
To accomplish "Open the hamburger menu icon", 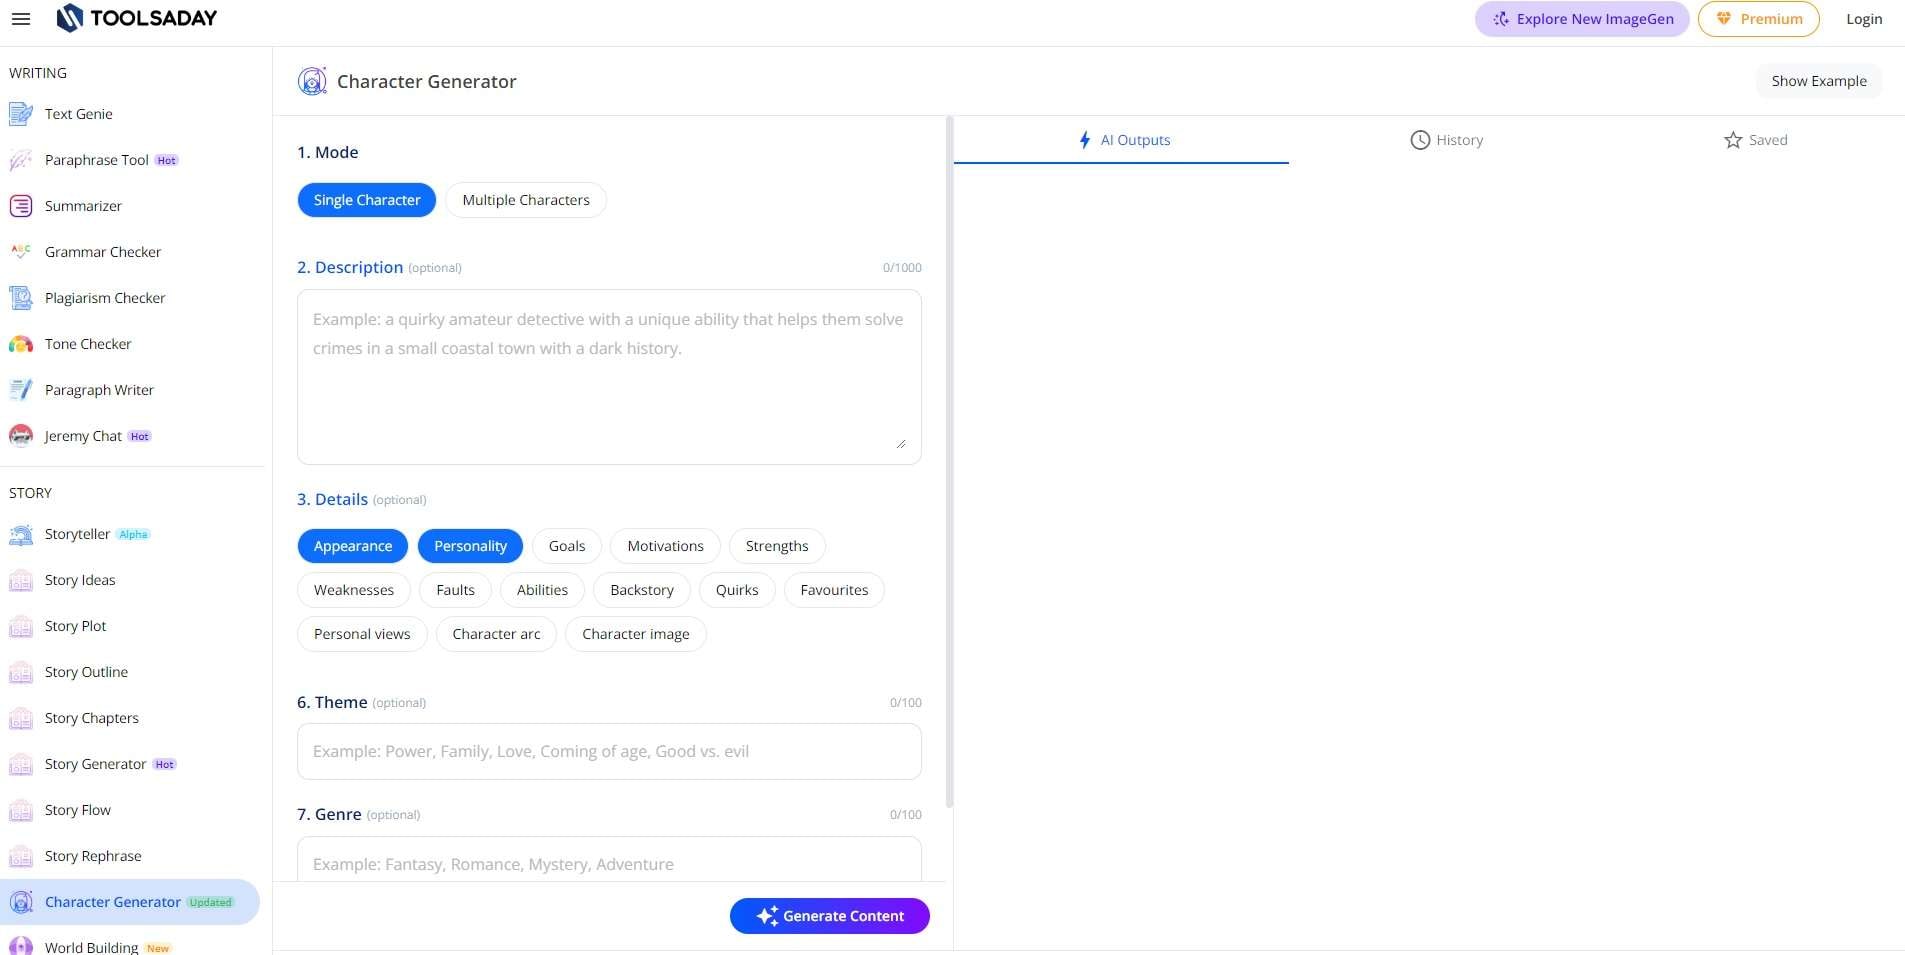I will (x=21, y=19).
